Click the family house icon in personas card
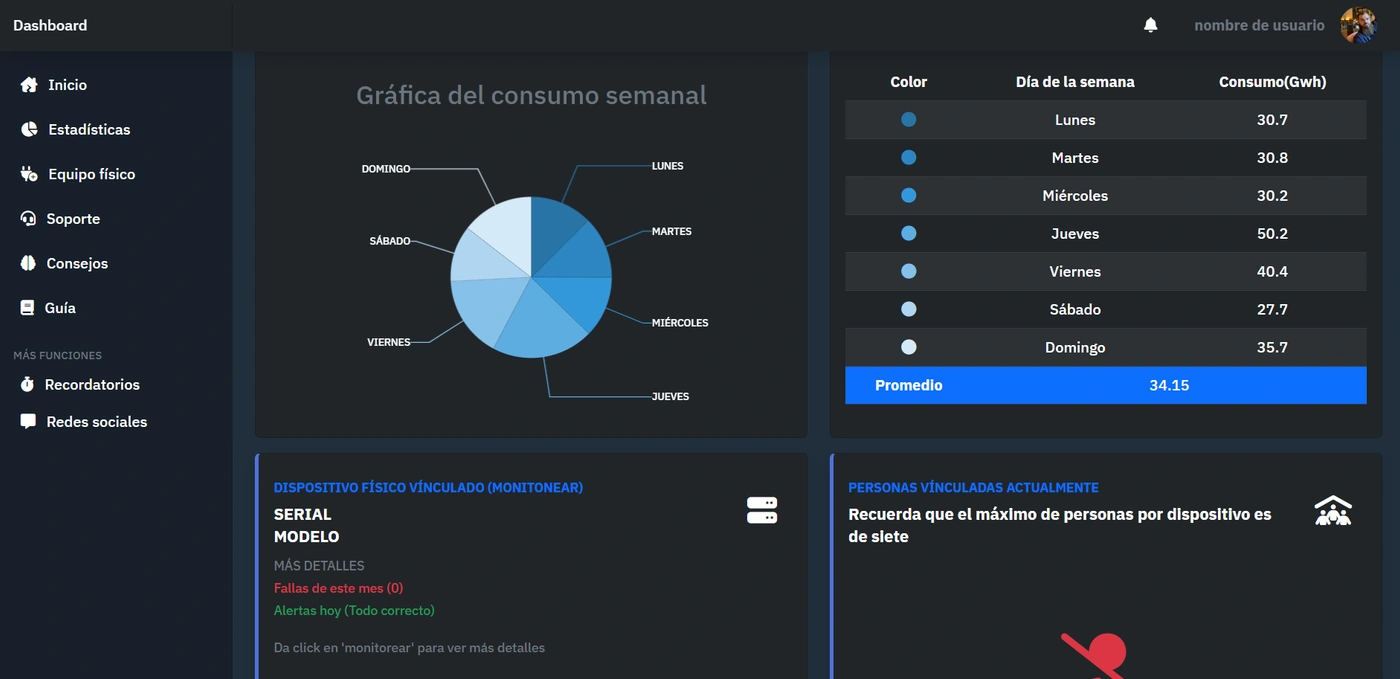Screen dimensions: 1400x679 pos(1332,511)
